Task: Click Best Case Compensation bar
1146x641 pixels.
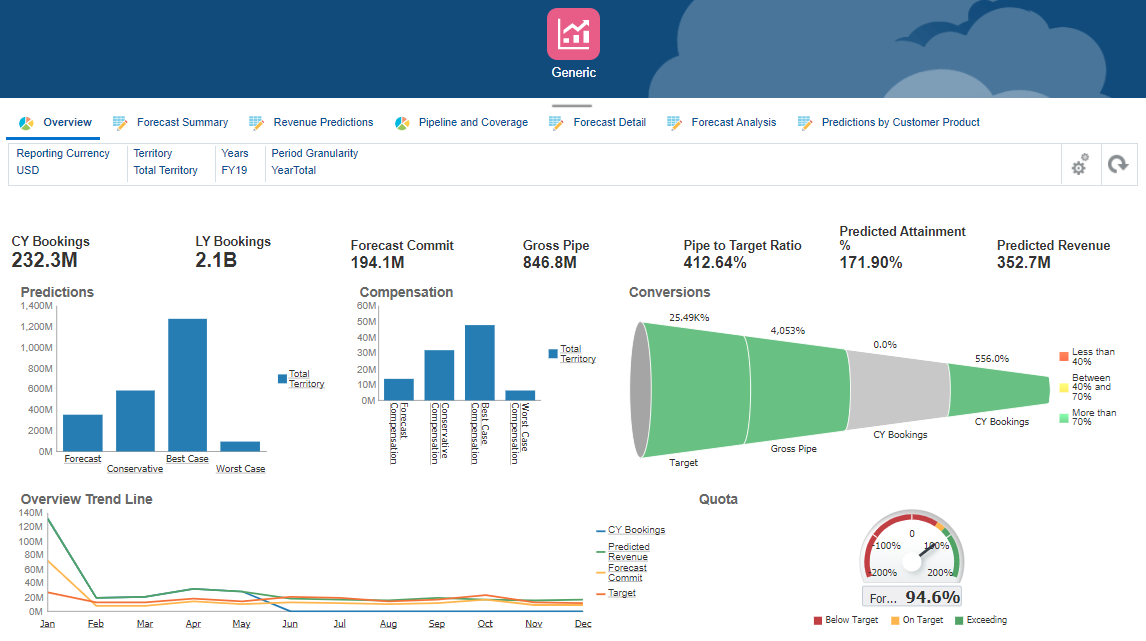Action: pyautogui.click(x=479, y=363)
